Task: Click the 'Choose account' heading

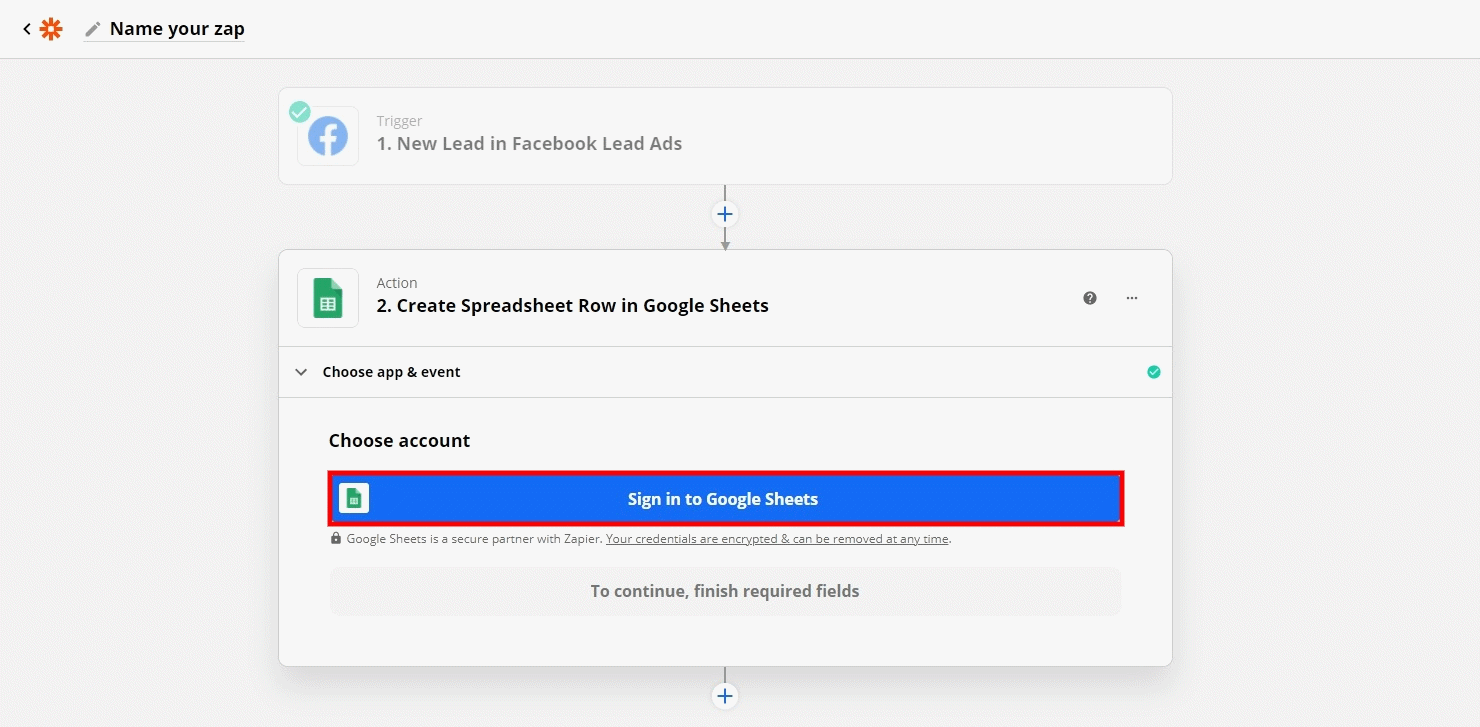Action: 399,441
